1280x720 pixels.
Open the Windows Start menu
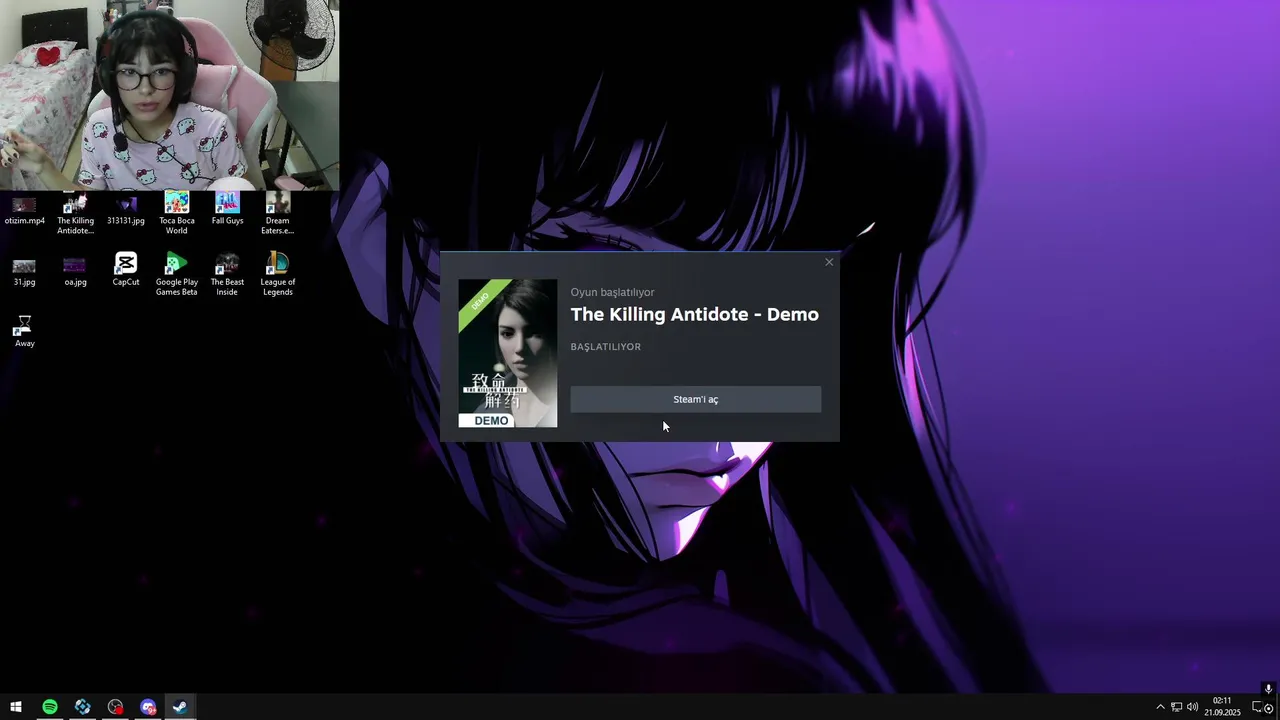click(x=16, y=707)
